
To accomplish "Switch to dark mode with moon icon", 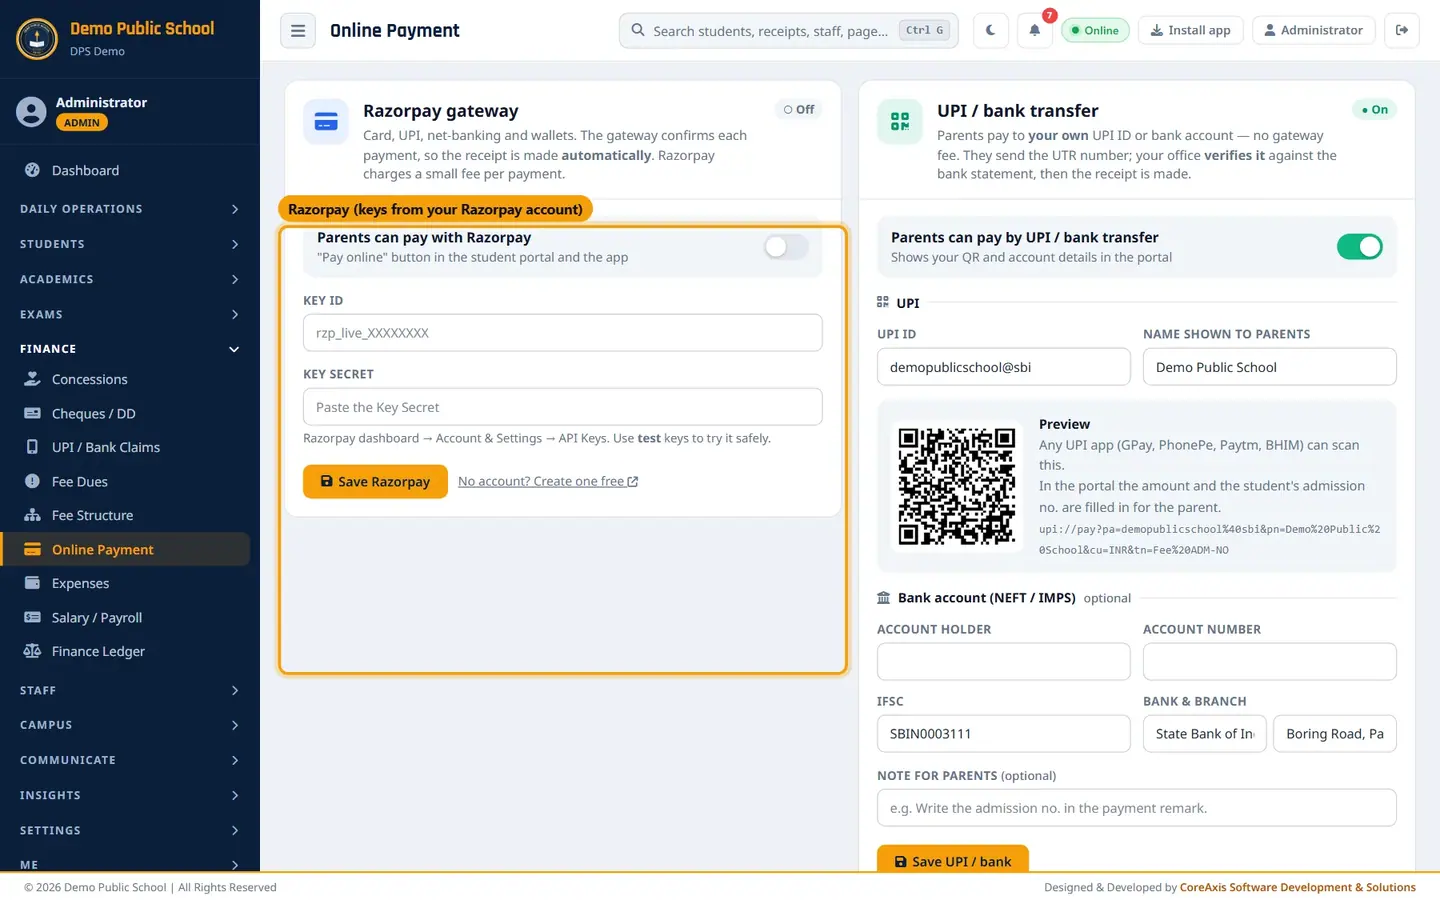I will point(990,30).
